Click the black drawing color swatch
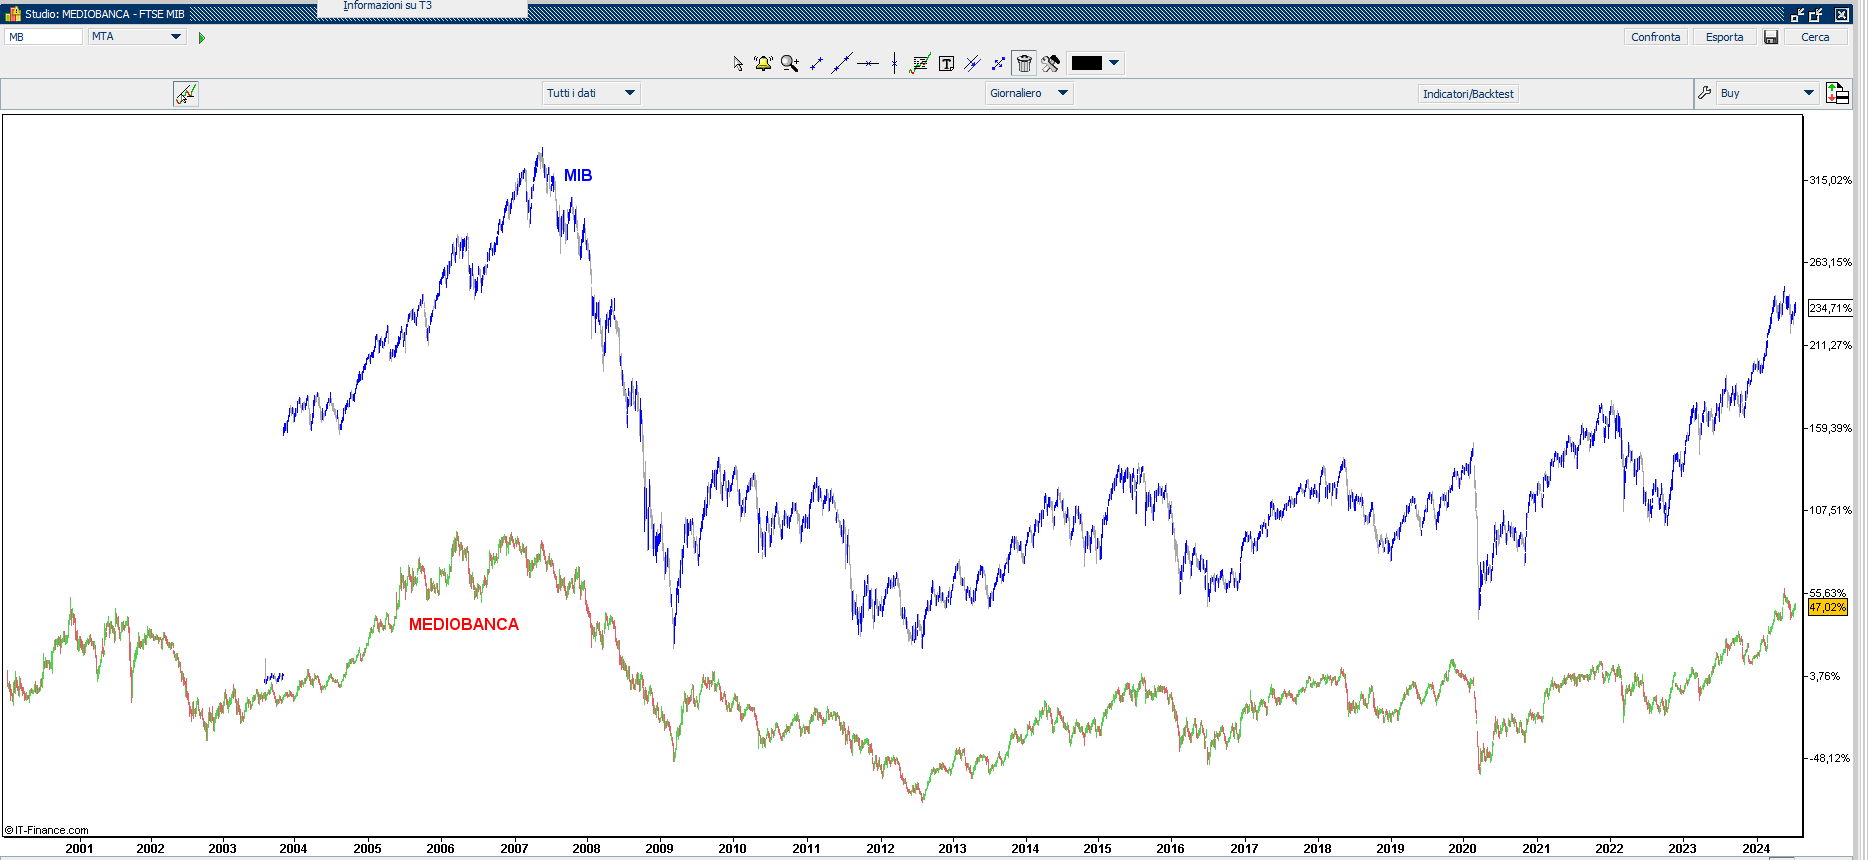The image size is (1868, 860). 1086,63
